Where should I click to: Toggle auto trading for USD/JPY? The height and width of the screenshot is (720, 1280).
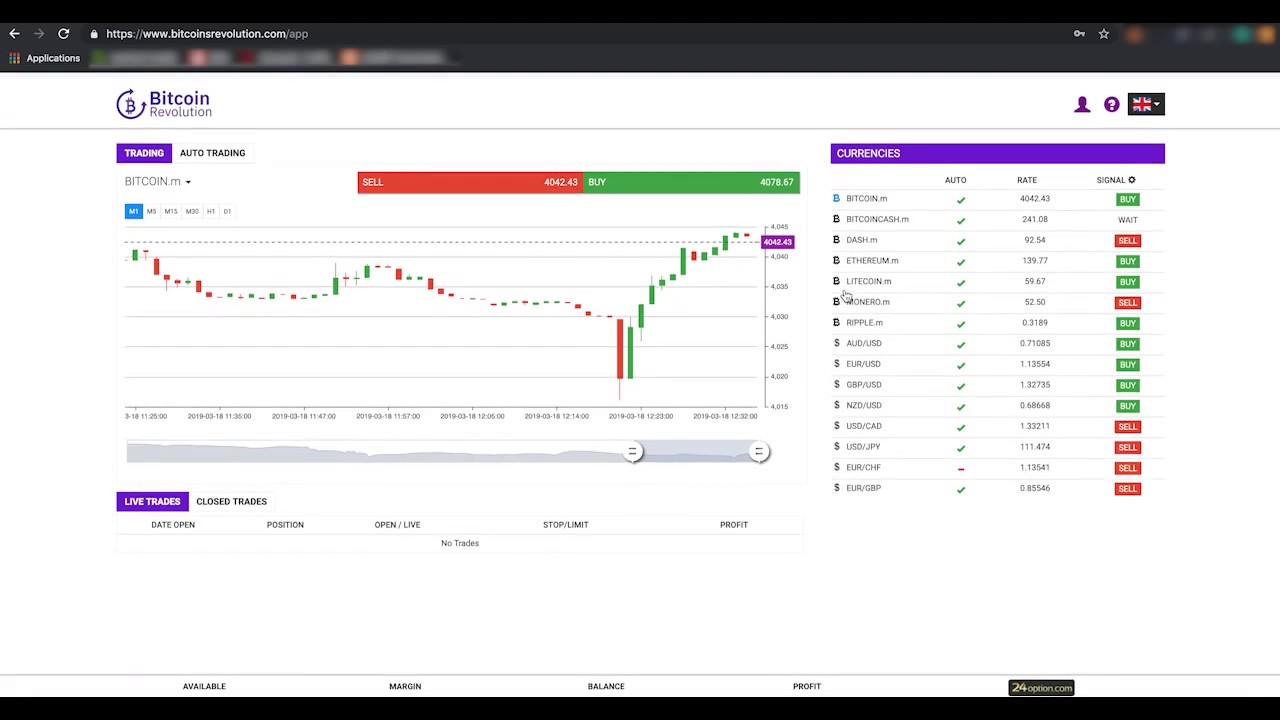pyautogui.click(x=961, y=447)
